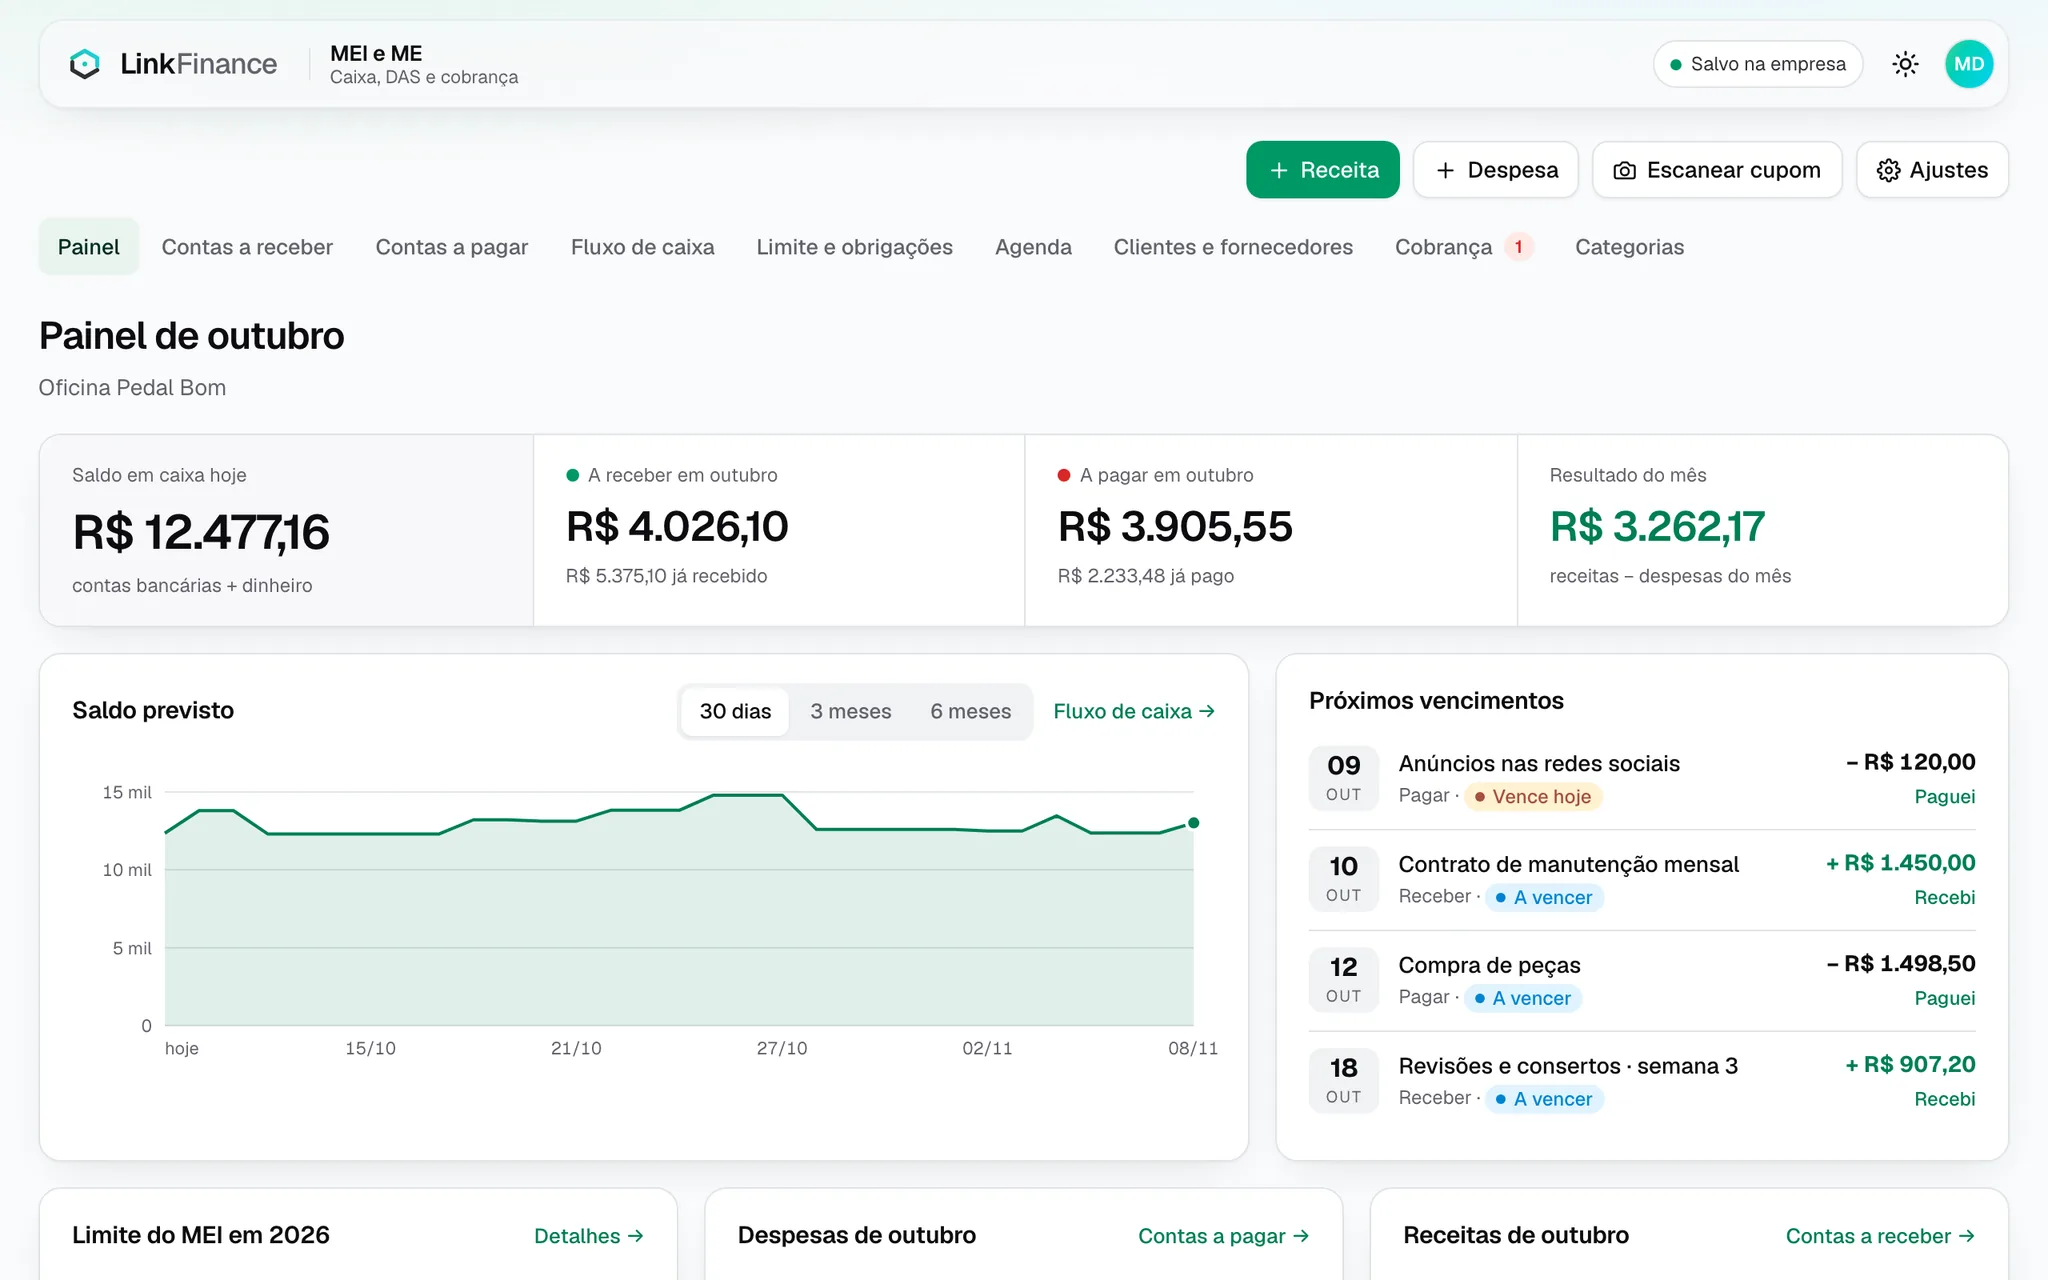The width and height of the screenshot is (2048, 1280).
Task: Click R$ 5.375,10 já recebido text
Action: click(667, 576)
